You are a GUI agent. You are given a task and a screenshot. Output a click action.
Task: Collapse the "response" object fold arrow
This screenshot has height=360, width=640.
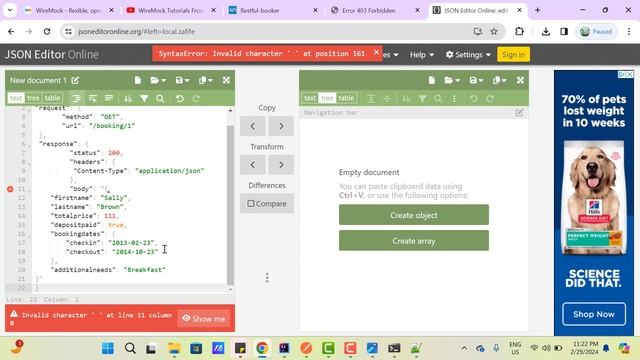point(29,145)
